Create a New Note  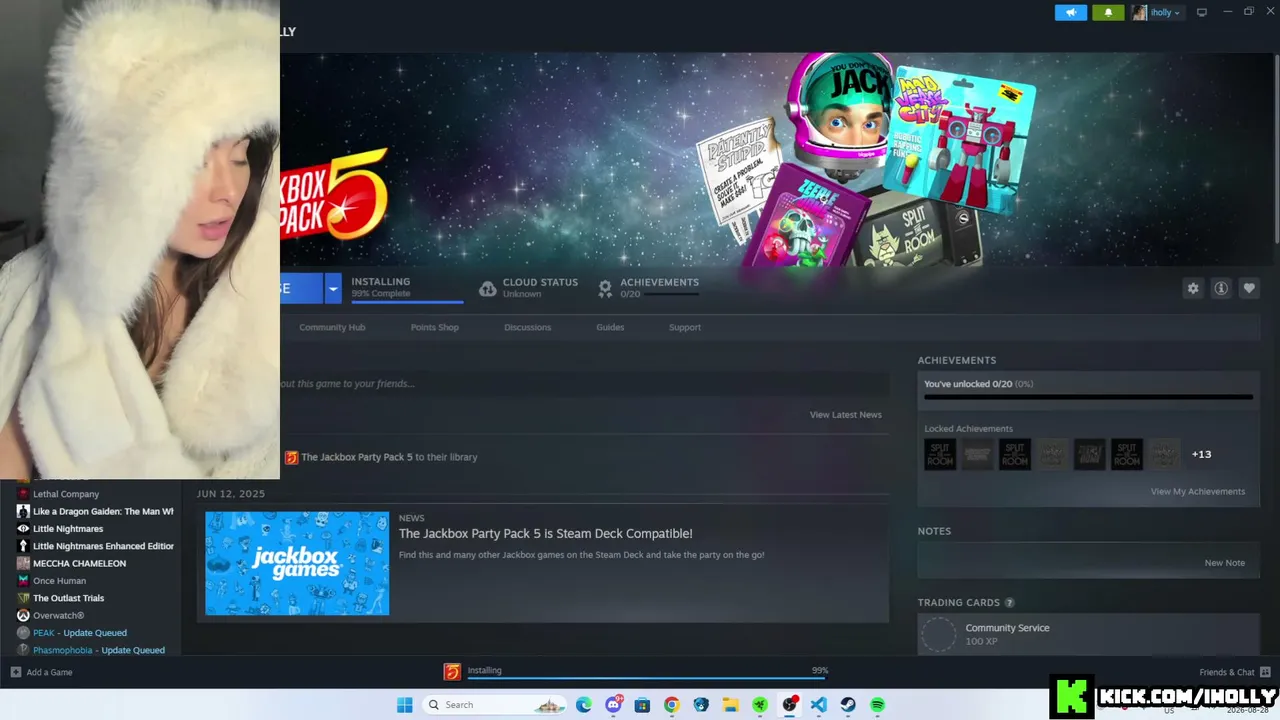tap(1224, 563)
